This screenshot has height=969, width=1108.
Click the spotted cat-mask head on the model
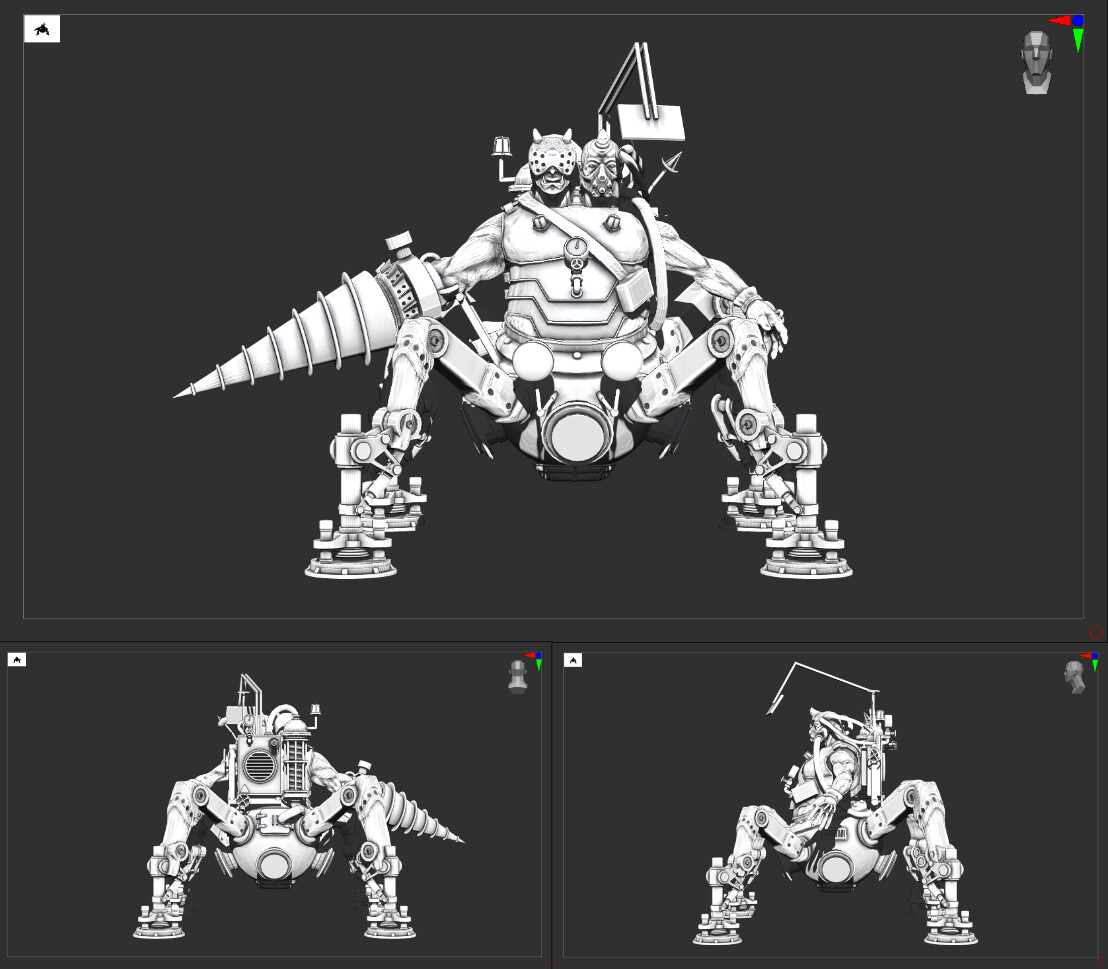(x=553, y=162)
